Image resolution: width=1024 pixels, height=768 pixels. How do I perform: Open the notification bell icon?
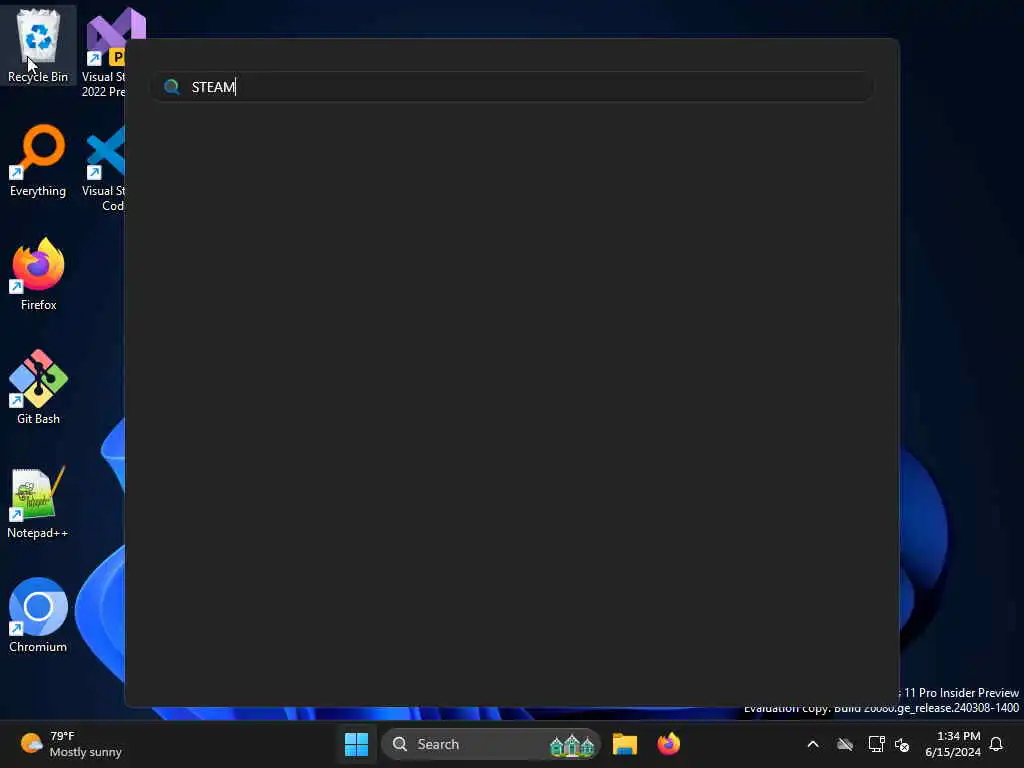click(997, 744)
